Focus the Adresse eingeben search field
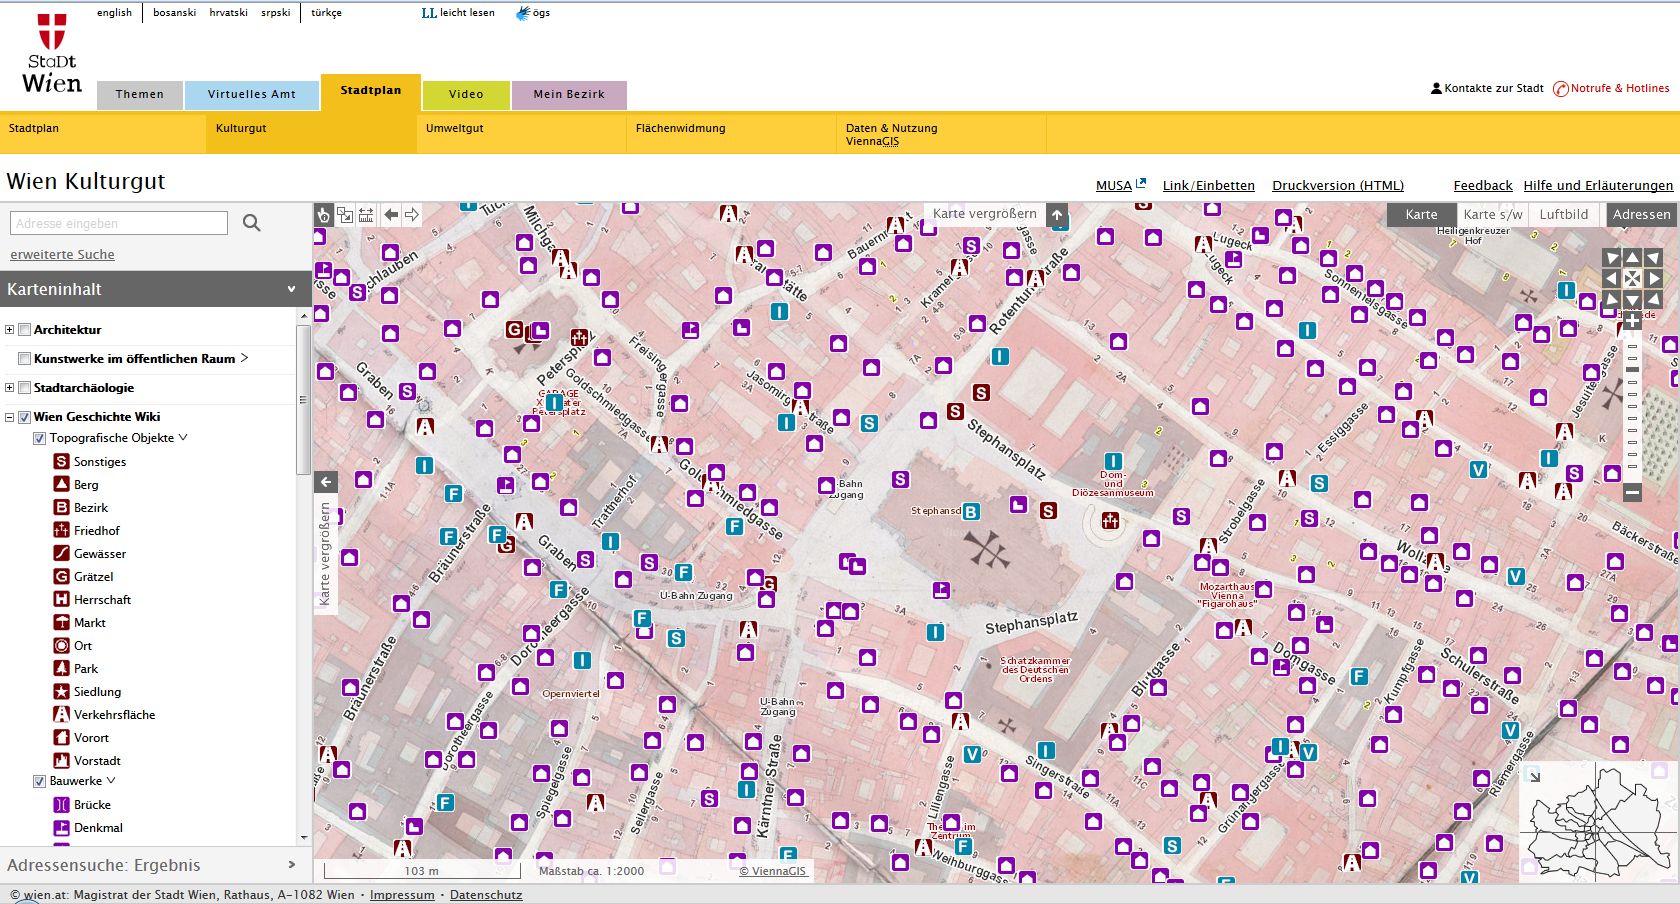Image resolution: width=1680 pixels, height=904 pixels. (x=119, y=223)
